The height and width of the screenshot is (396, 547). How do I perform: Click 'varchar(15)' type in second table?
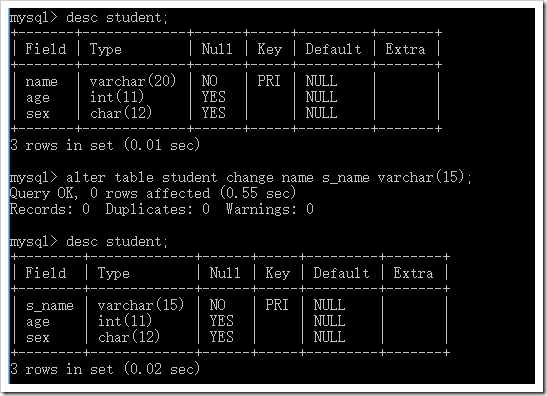pyautogui.click(x=141, y=305)
